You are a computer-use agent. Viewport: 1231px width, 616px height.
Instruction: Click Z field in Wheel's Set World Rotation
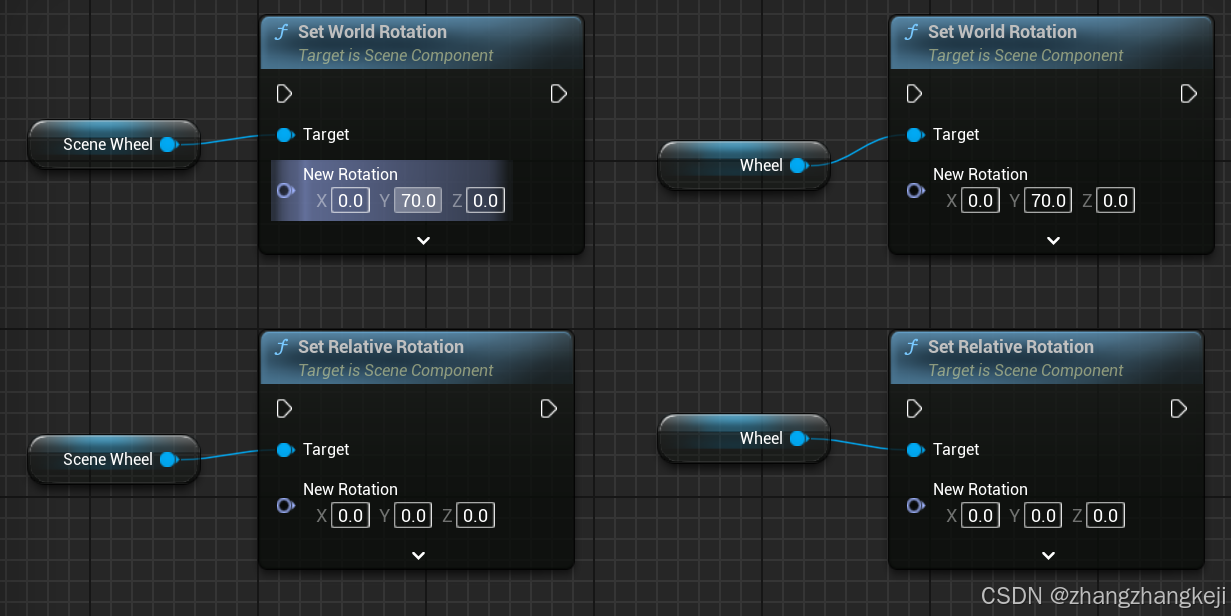point(1116,201)
